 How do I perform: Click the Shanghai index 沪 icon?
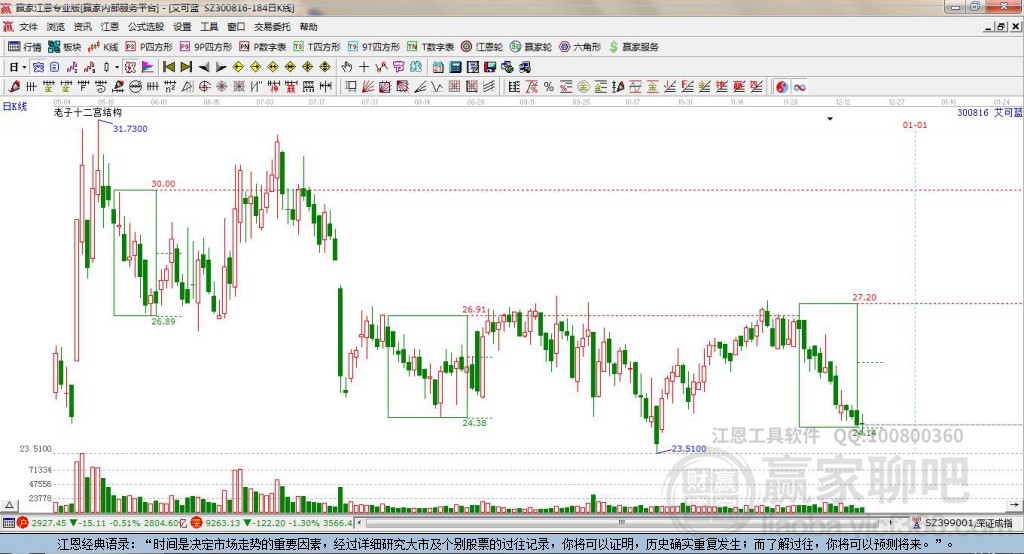pyautogui.click(x=23, y=523)
